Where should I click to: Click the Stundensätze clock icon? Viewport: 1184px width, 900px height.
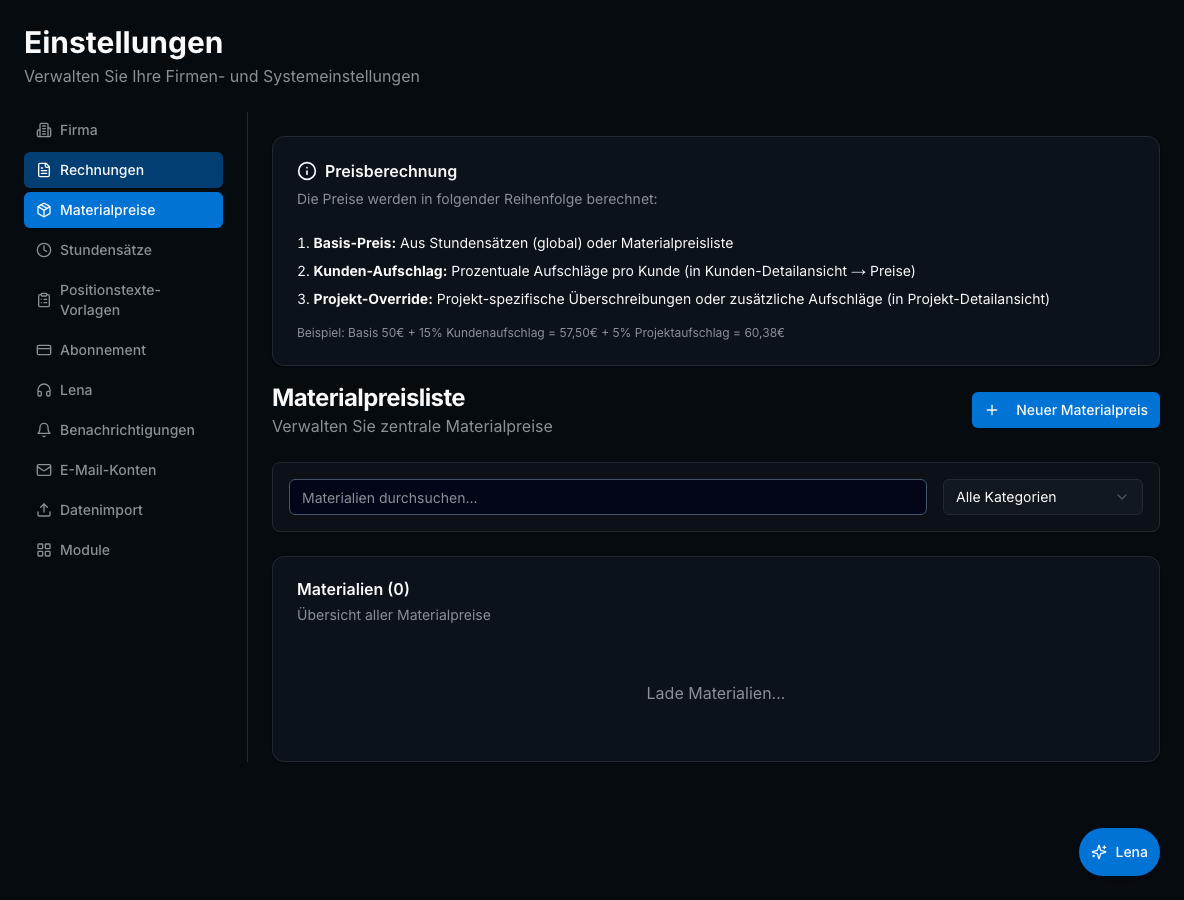point(44,250)
